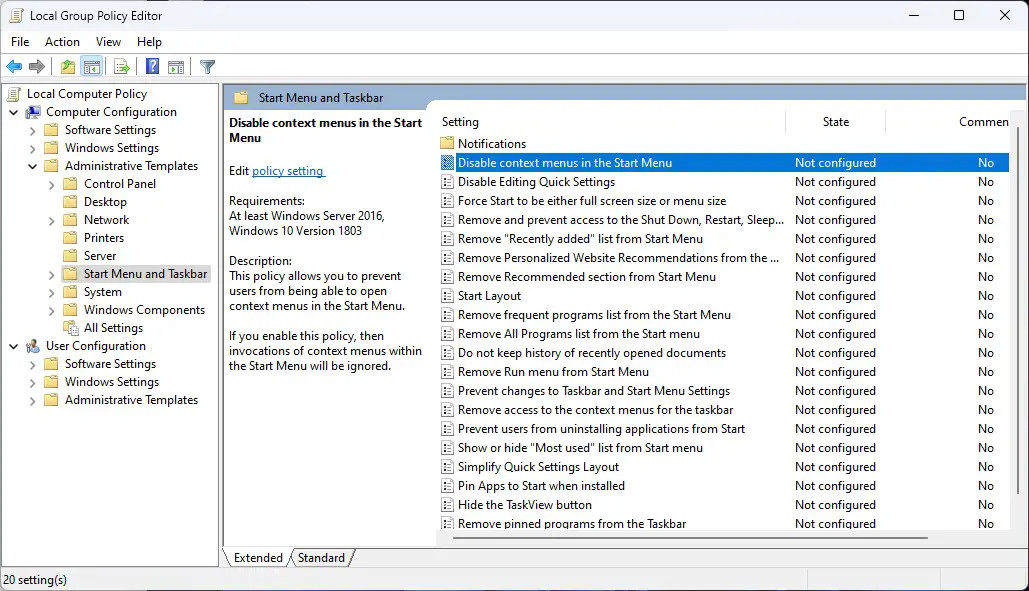Viewport: 1029px width, 591px height.
Task: Select 'Remove access to the context menus for the taskbar'
Action: pyautogui.click(x=724, y=410)
